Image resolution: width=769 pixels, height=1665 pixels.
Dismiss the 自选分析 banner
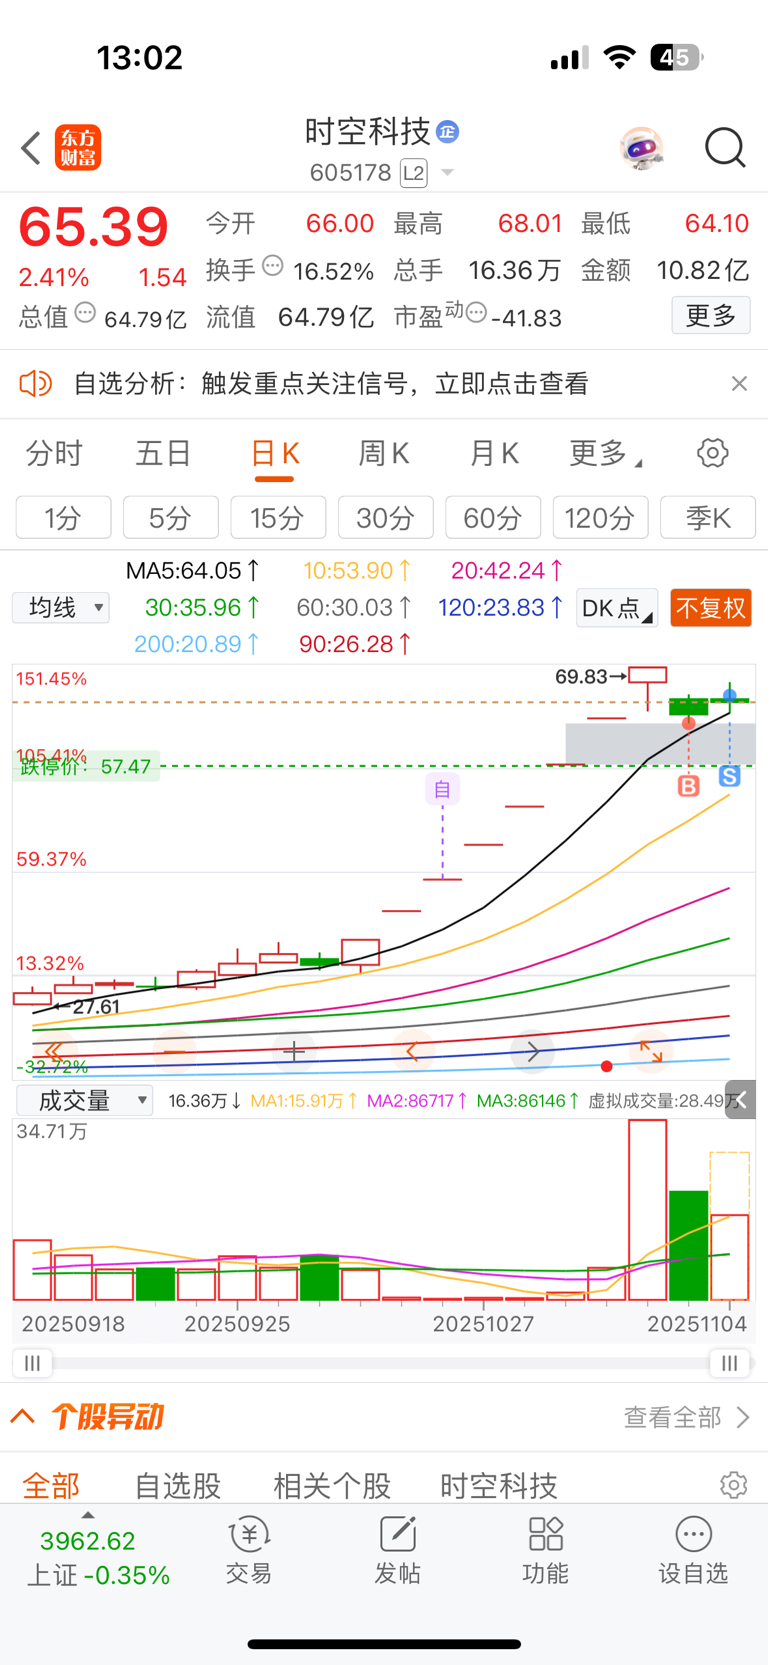[x=739, y=383]
